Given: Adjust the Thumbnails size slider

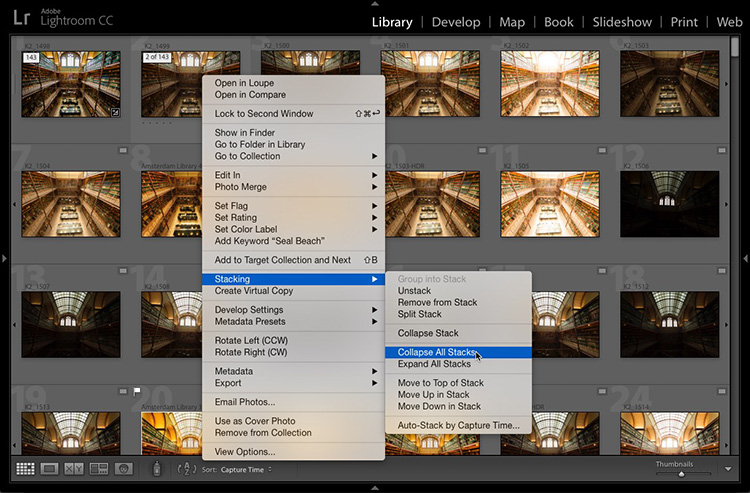Looking at the screenshot, I should [682, 474].
